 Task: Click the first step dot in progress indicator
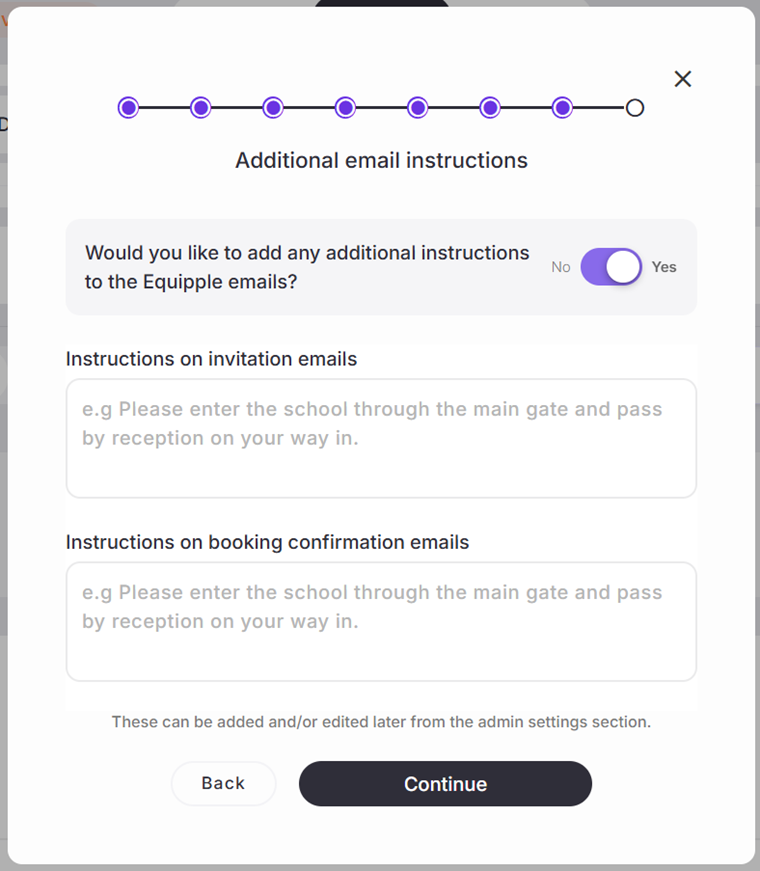click(128, 108)
